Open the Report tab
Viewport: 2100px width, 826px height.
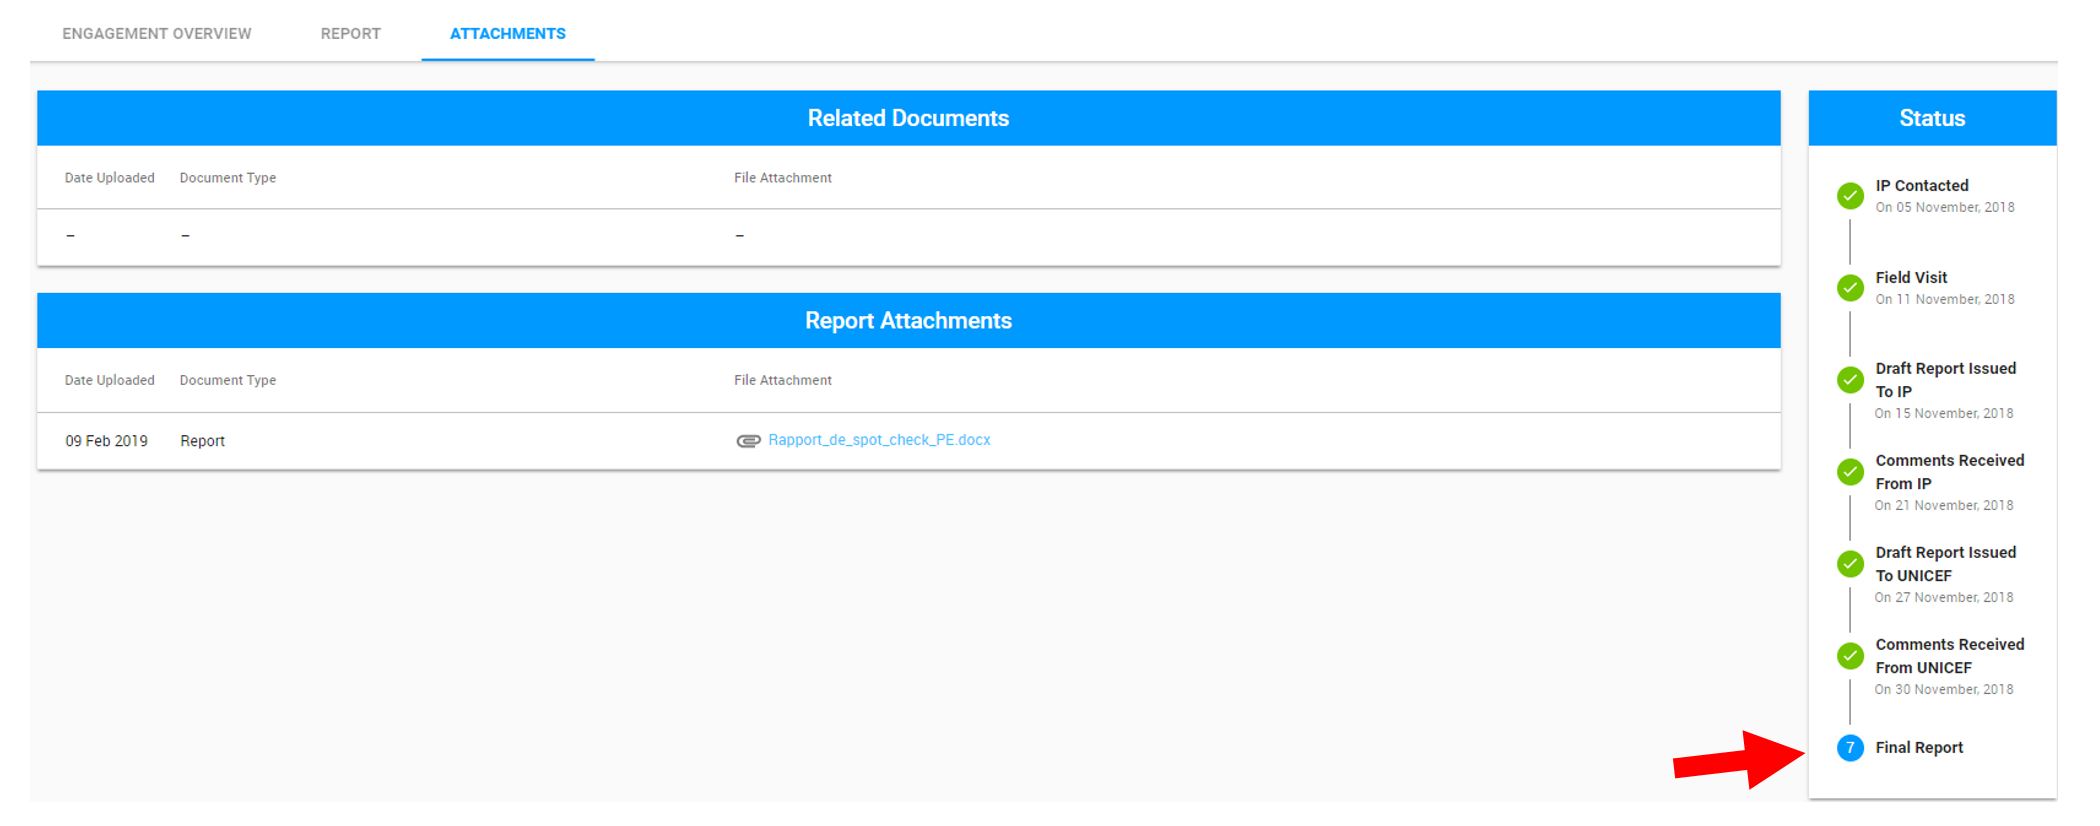[x=350, y=33]
